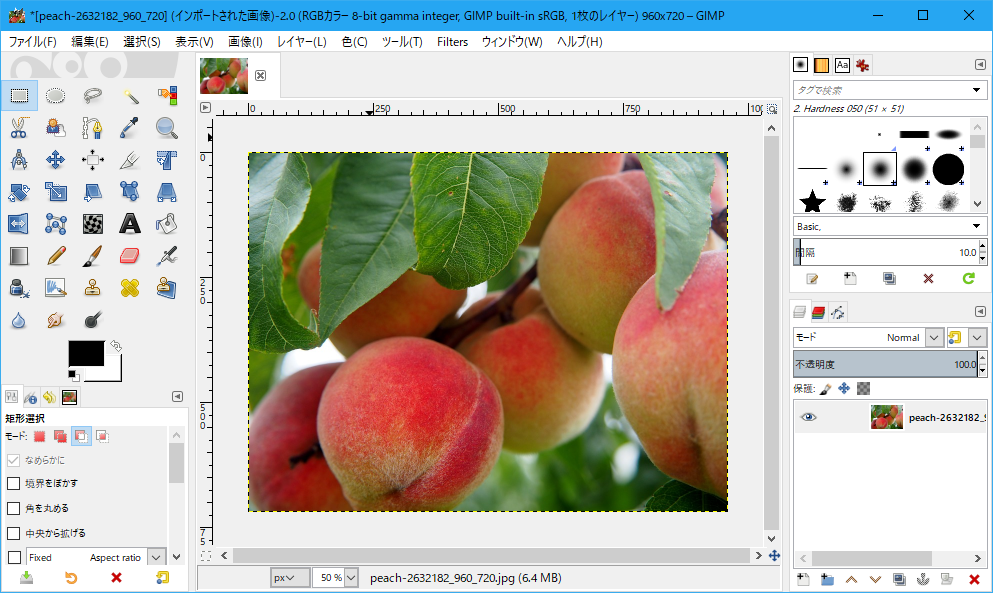Open the レイヤー(L) menu
993x593 pixels.
(302, 42)
